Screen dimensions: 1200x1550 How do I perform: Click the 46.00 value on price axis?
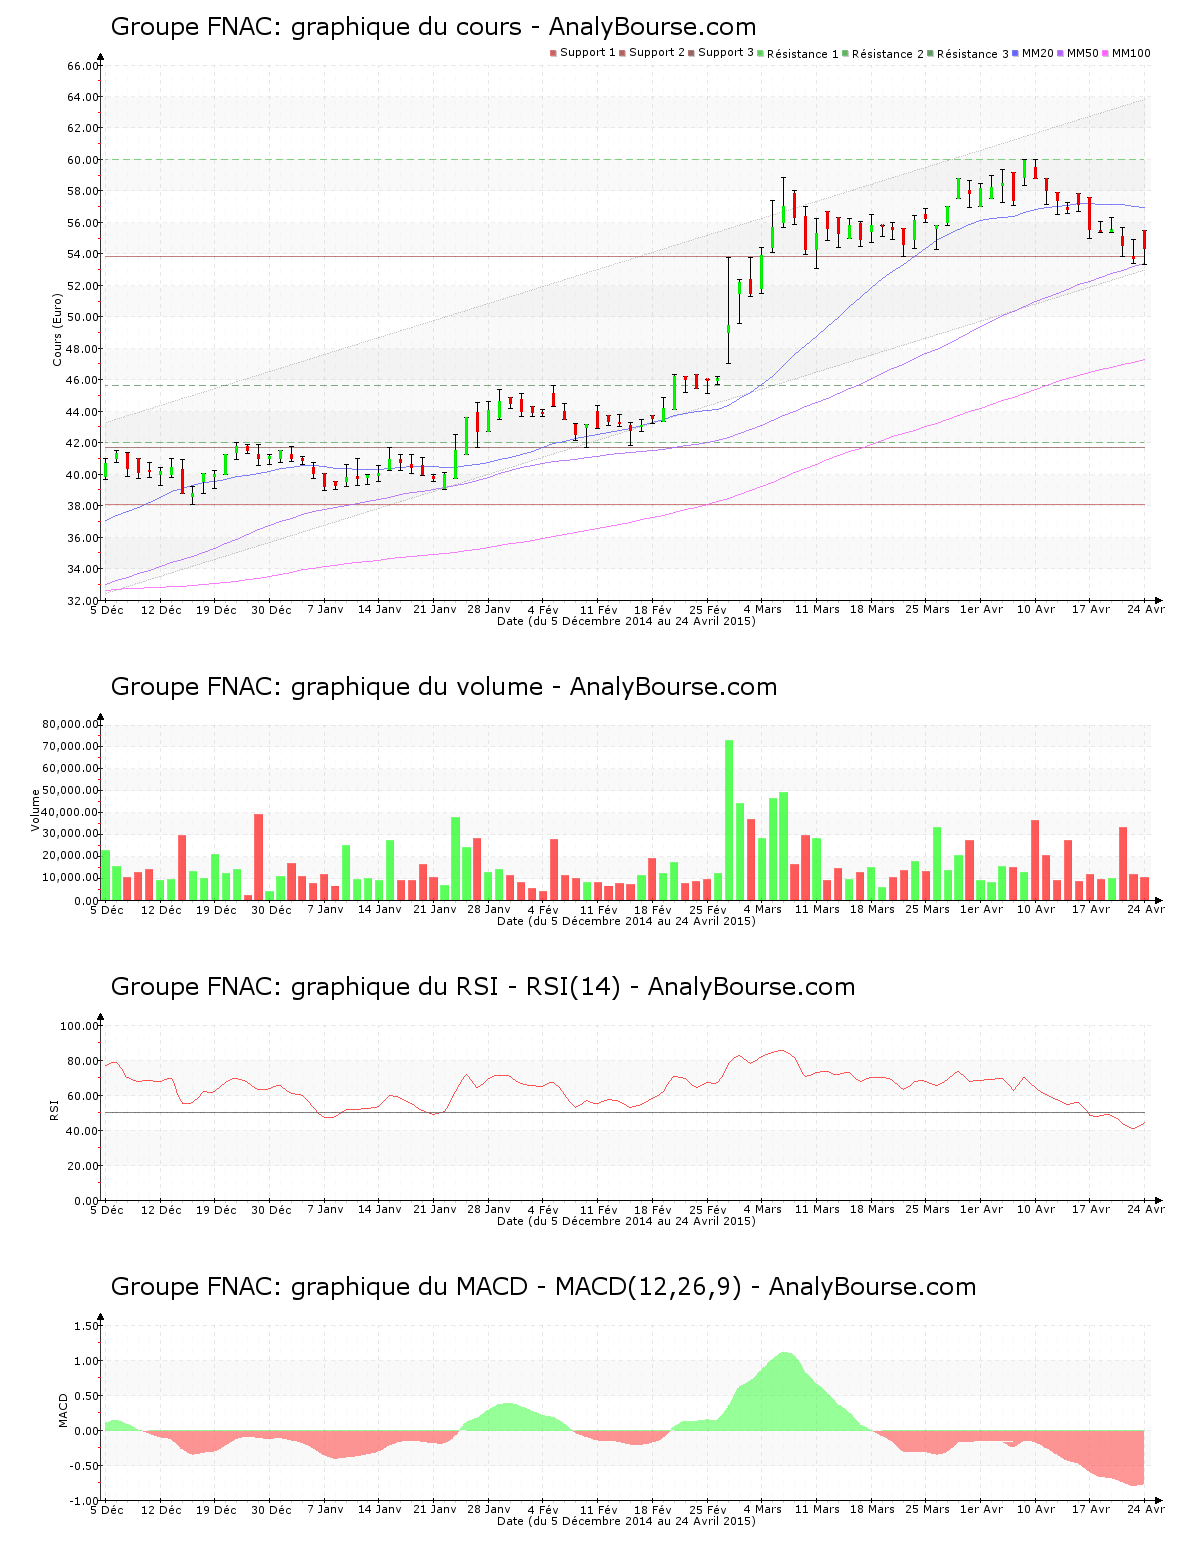83,380
